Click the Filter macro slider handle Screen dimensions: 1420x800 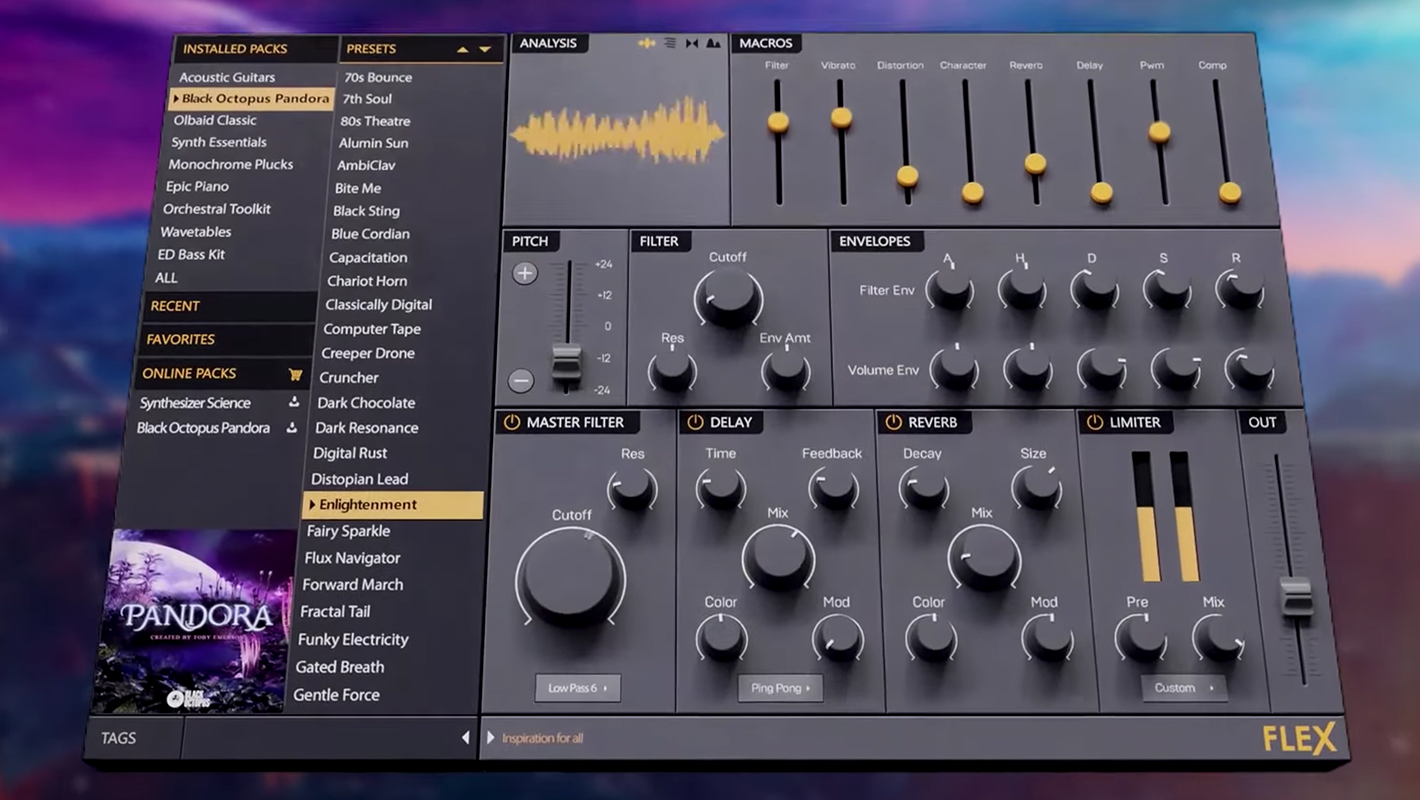pyautogui.click(x=778, y=122)
